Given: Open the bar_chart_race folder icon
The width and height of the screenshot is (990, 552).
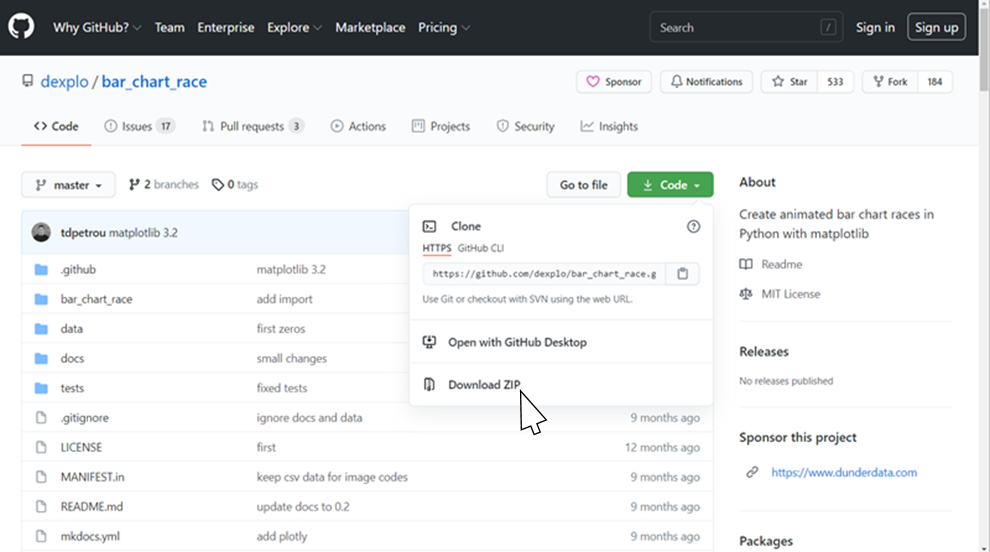Looking at the screenshot, I should pos(41,299).
